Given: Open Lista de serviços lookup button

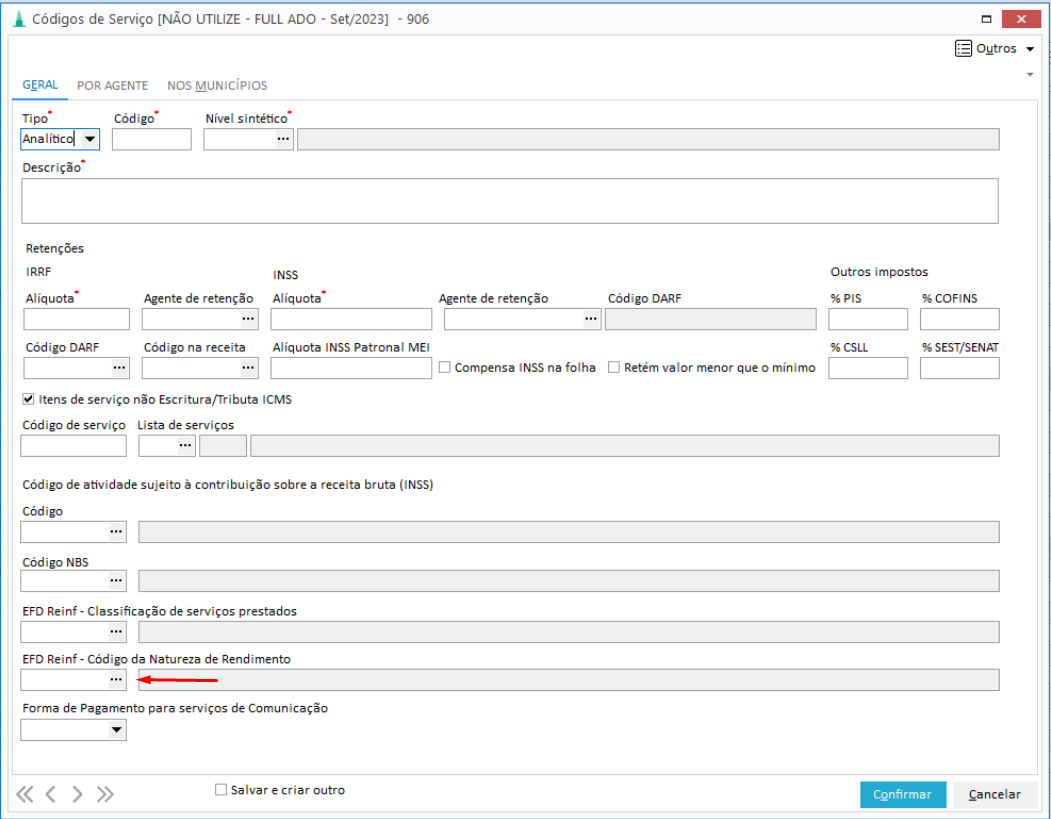Looking at the screenshot, I should pyautogui.click(x=185, y=446).
